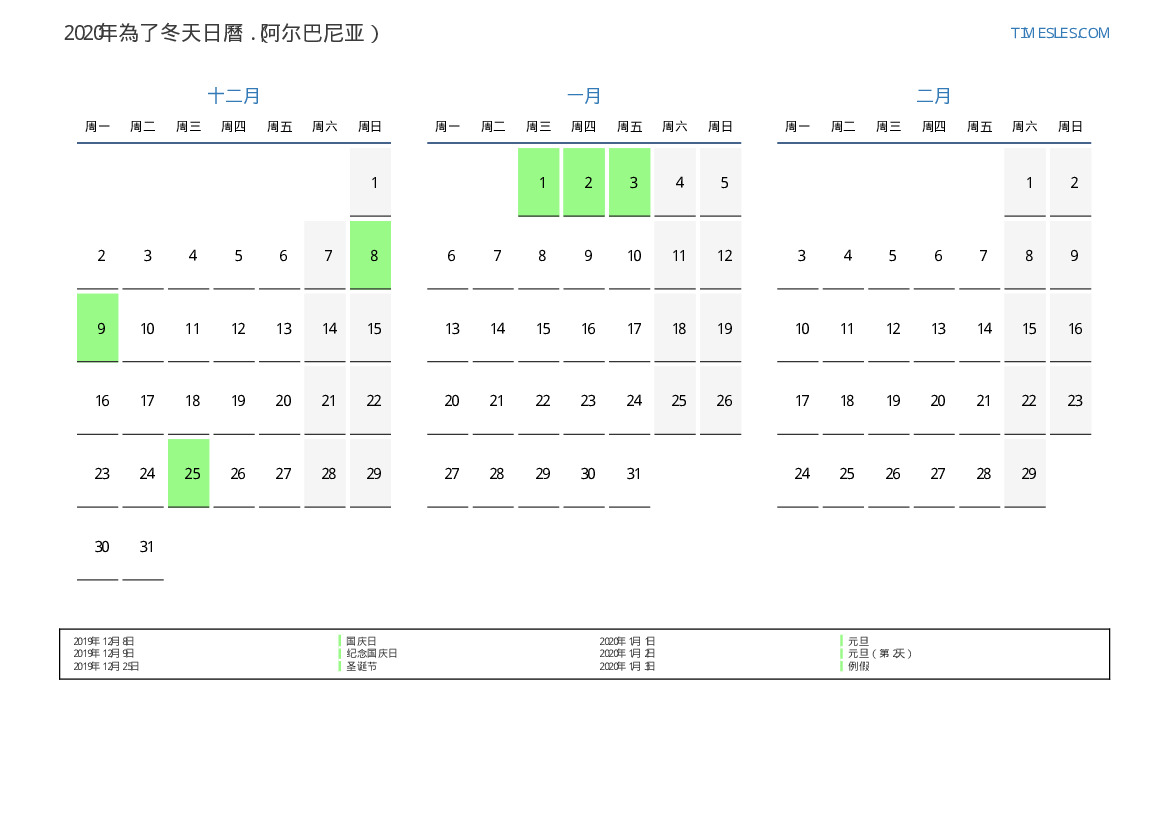The height and width of the screenshot is (827, 1169).
Task: Click the calendar page title text
Action: pos(222,33)
